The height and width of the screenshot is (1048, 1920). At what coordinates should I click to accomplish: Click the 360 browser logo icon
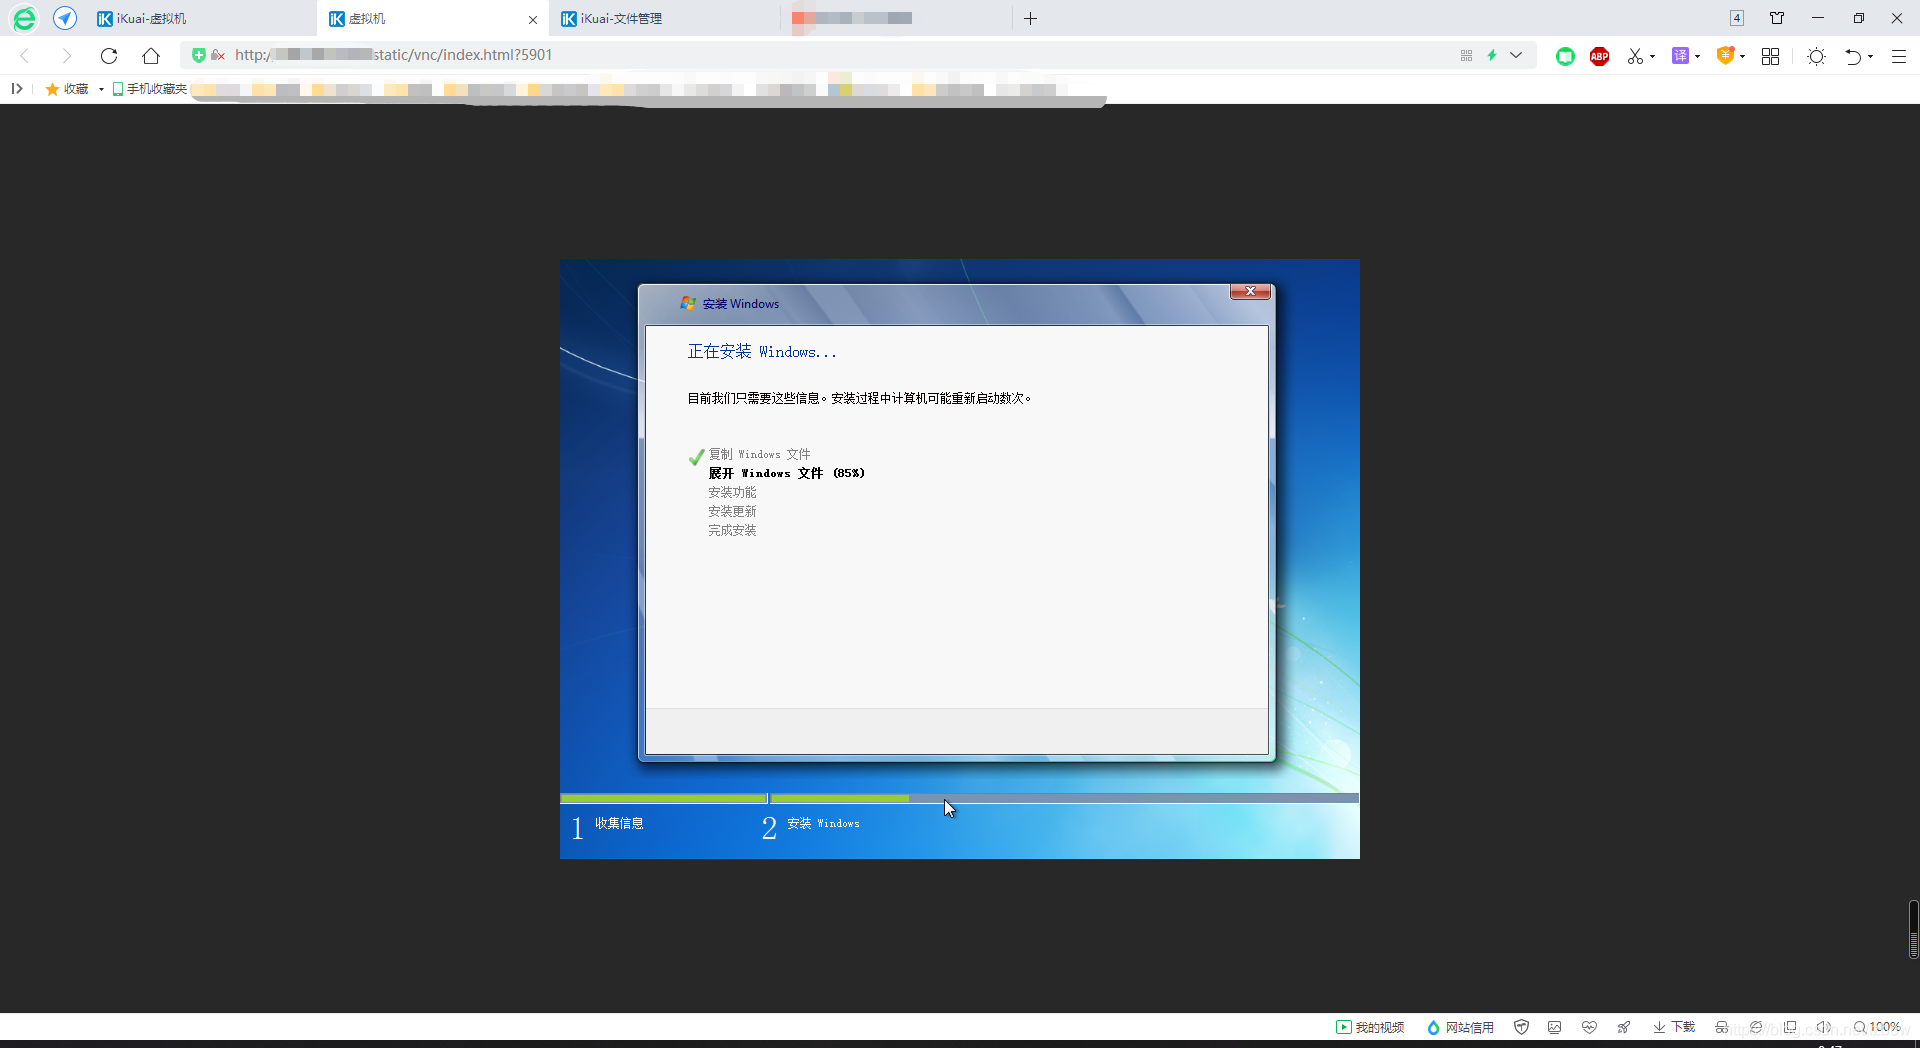(24, 18)
